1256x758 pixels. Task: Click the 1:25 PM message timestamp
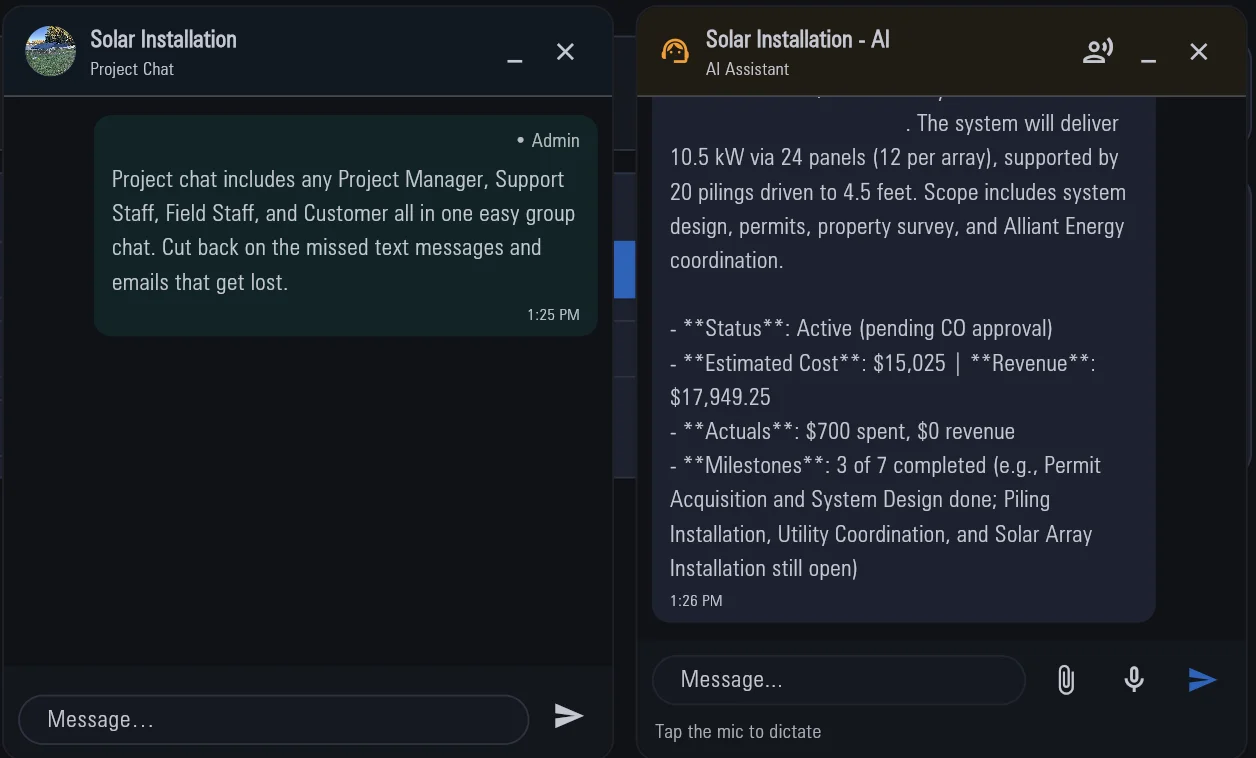tap(553, 314)
